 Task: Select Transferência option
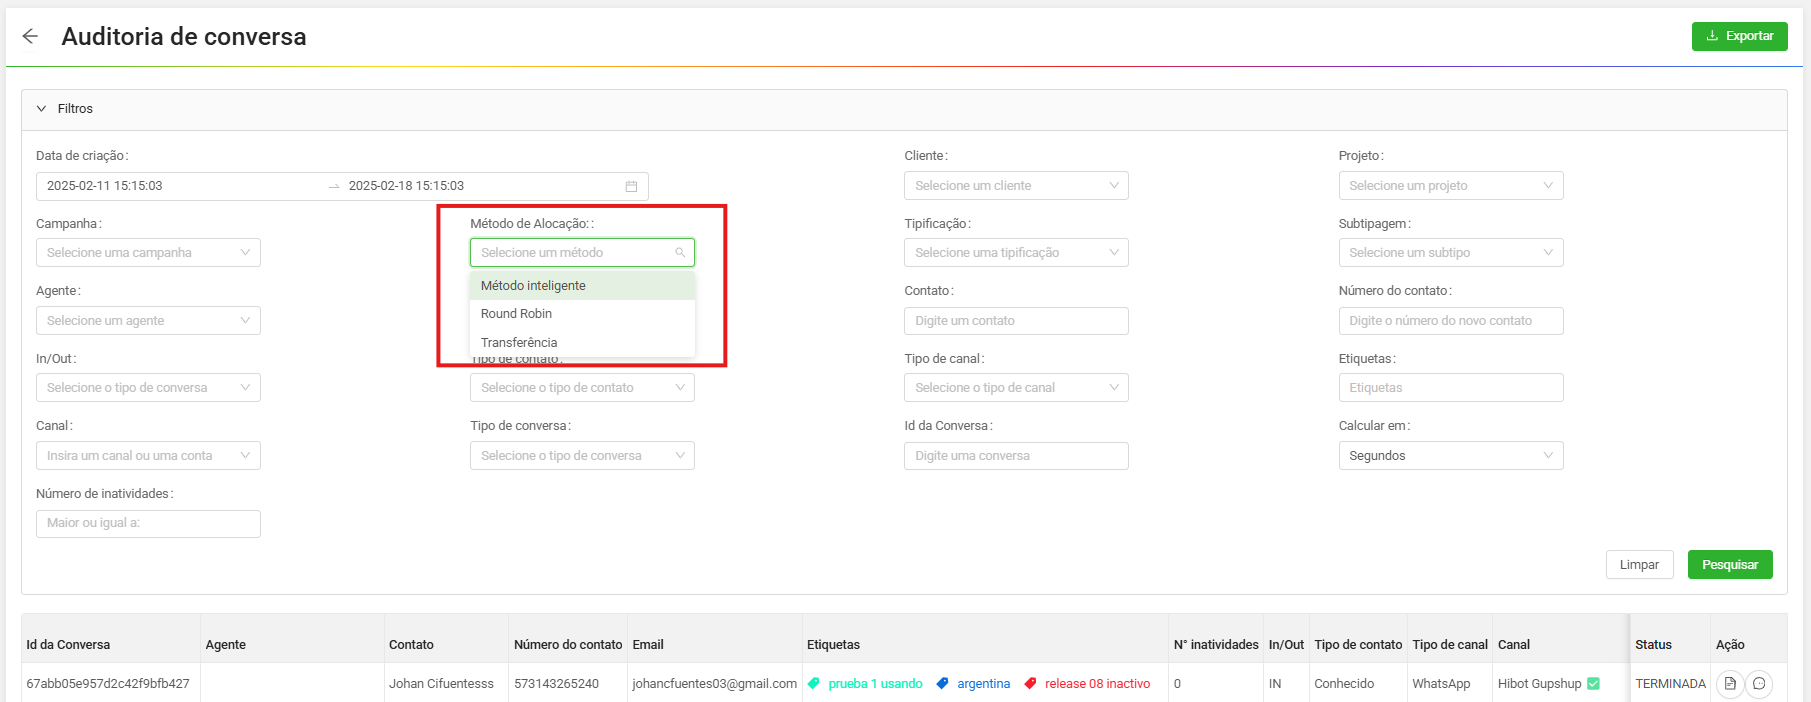click(582, 342)
